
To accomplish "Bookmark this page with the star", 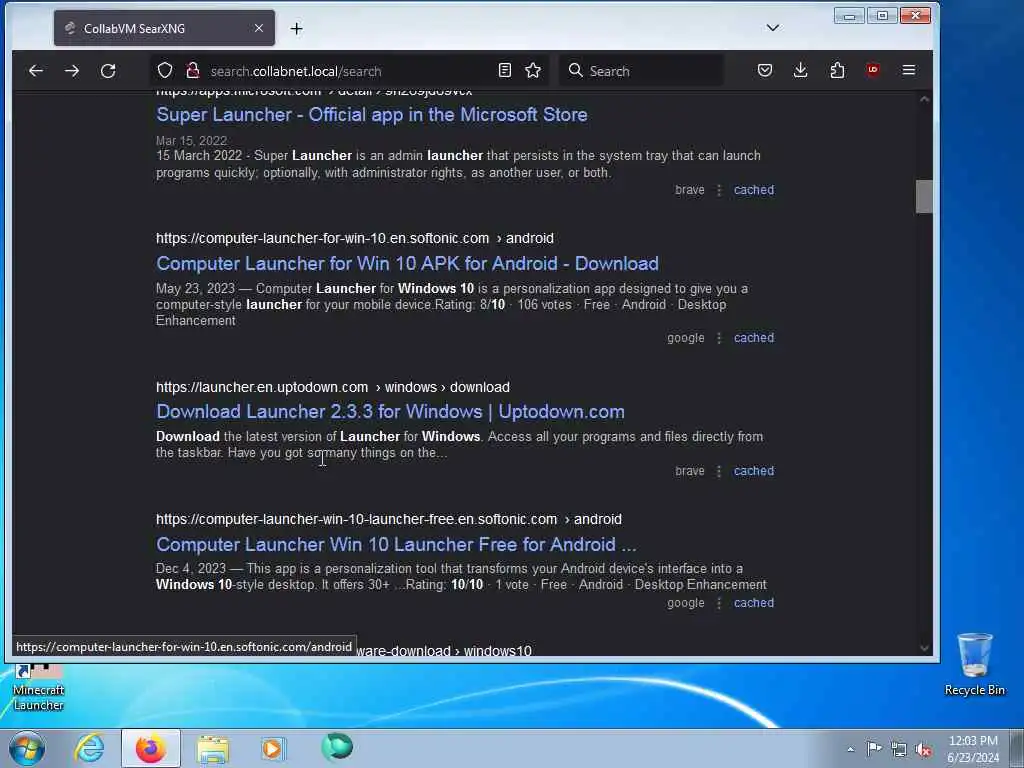I will pos(533,71).
